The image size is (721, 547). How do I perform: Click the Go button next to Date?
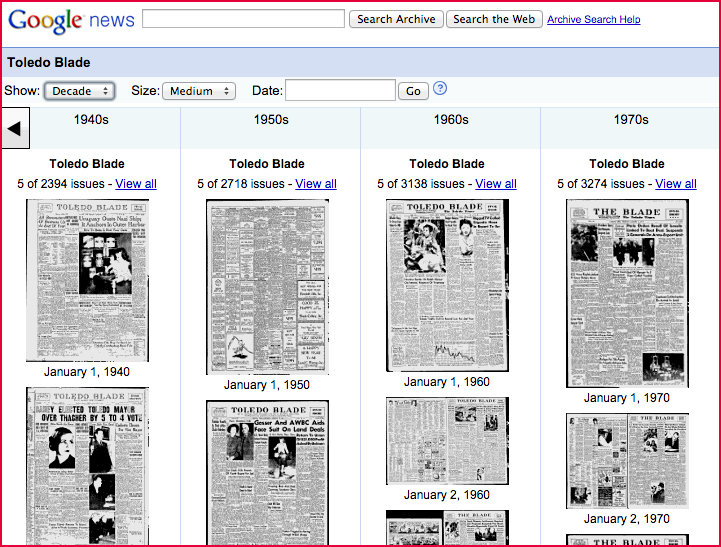[413, 91]
